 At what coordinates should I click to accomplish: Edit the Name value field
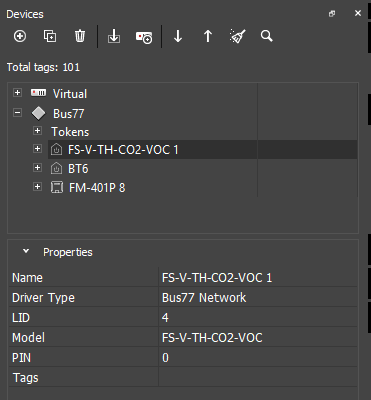[258, 278]
